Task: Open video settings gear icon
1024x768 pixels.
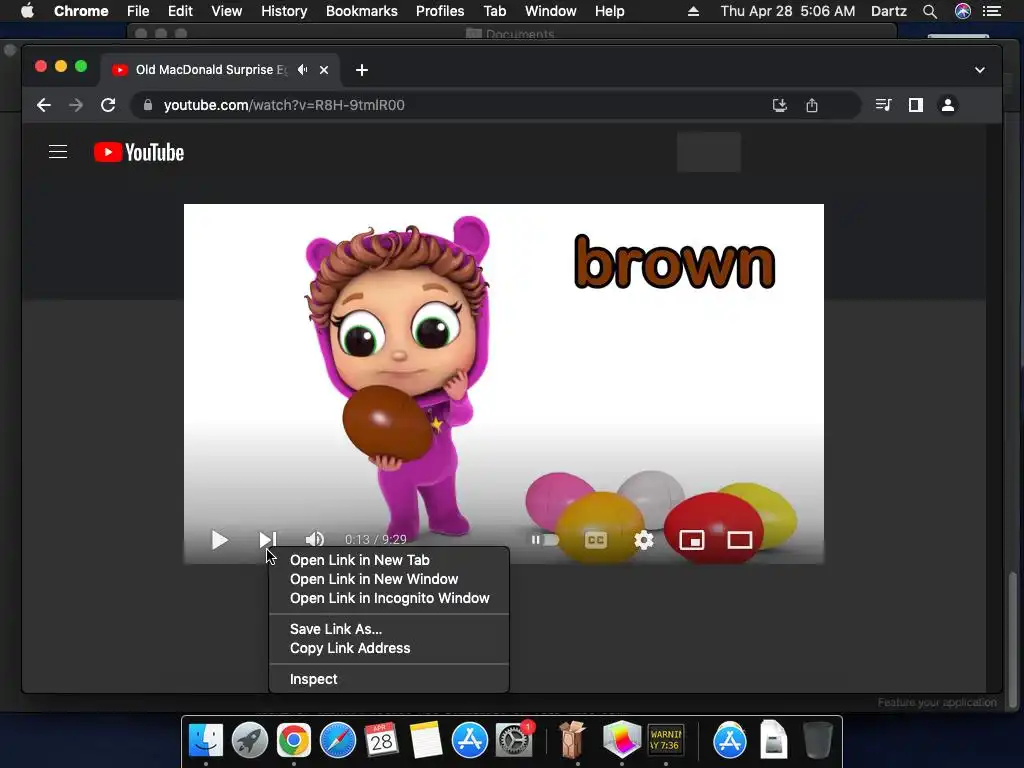Action: (x=644, y=540)
